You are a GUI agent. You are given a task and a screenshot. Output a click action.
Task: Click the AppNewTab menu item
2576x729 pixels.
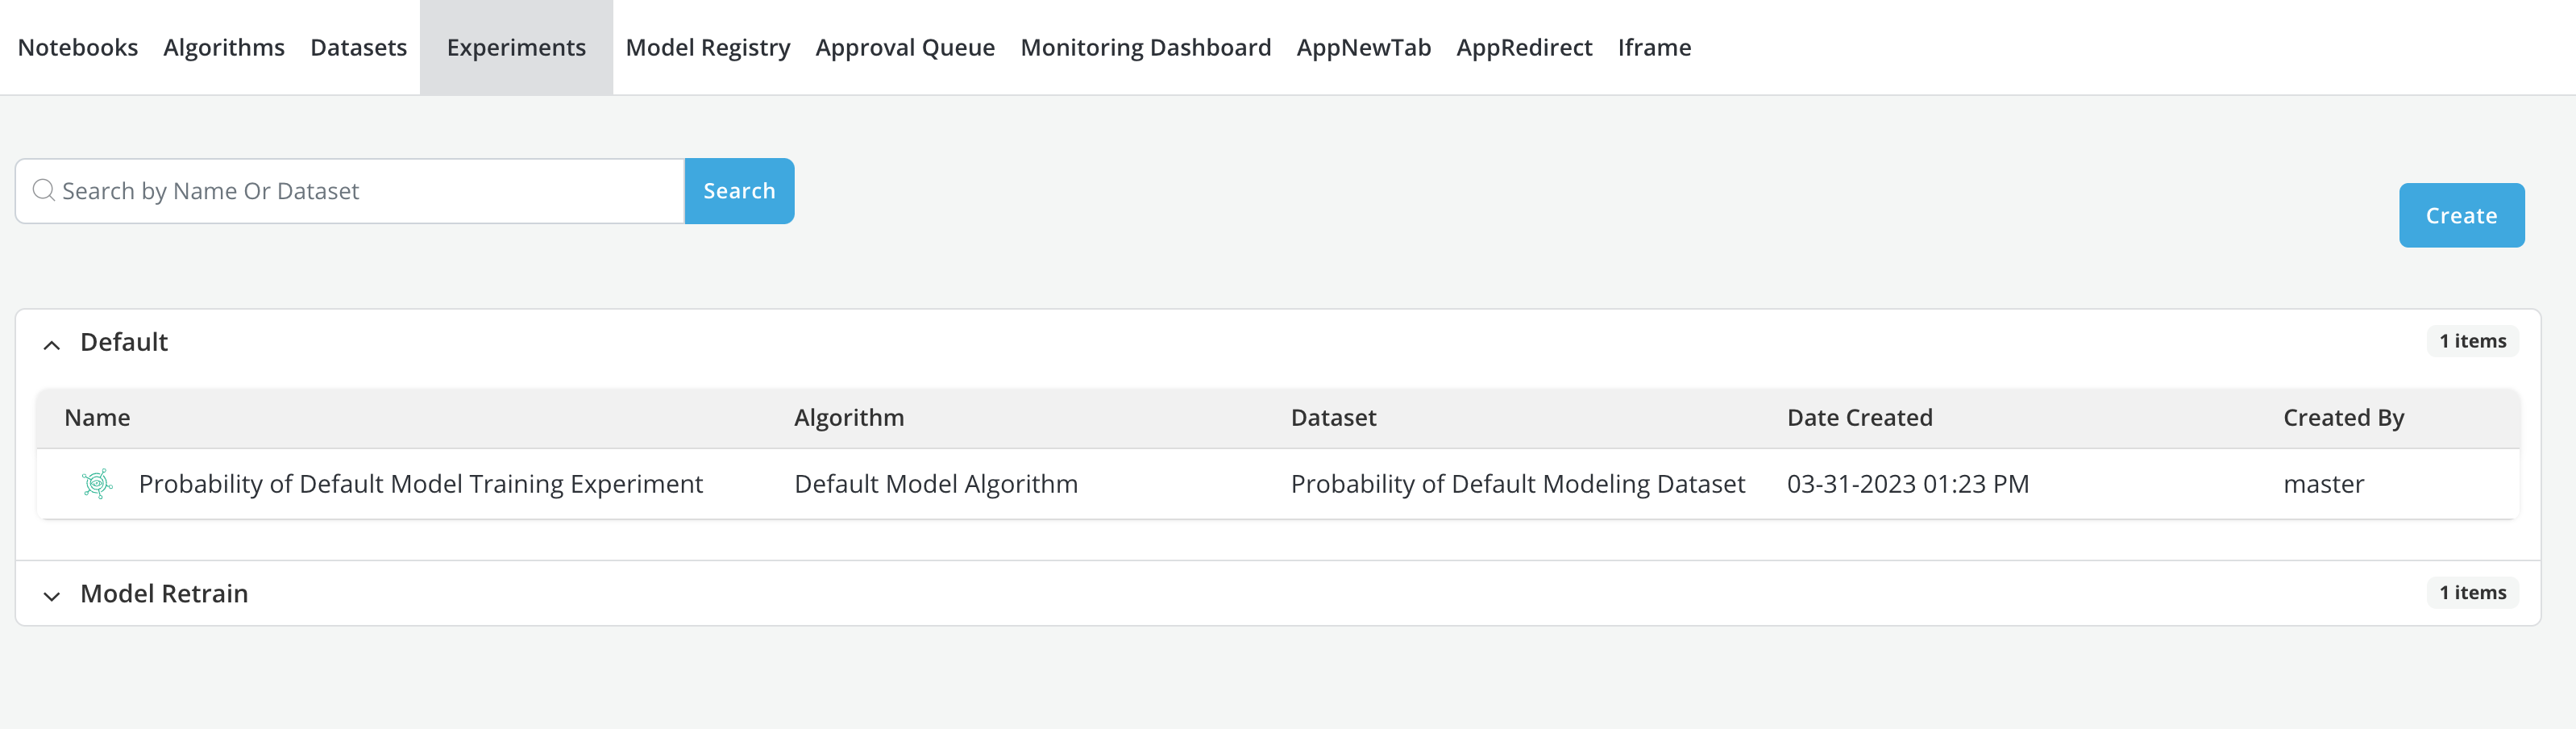pos(1363,48)
